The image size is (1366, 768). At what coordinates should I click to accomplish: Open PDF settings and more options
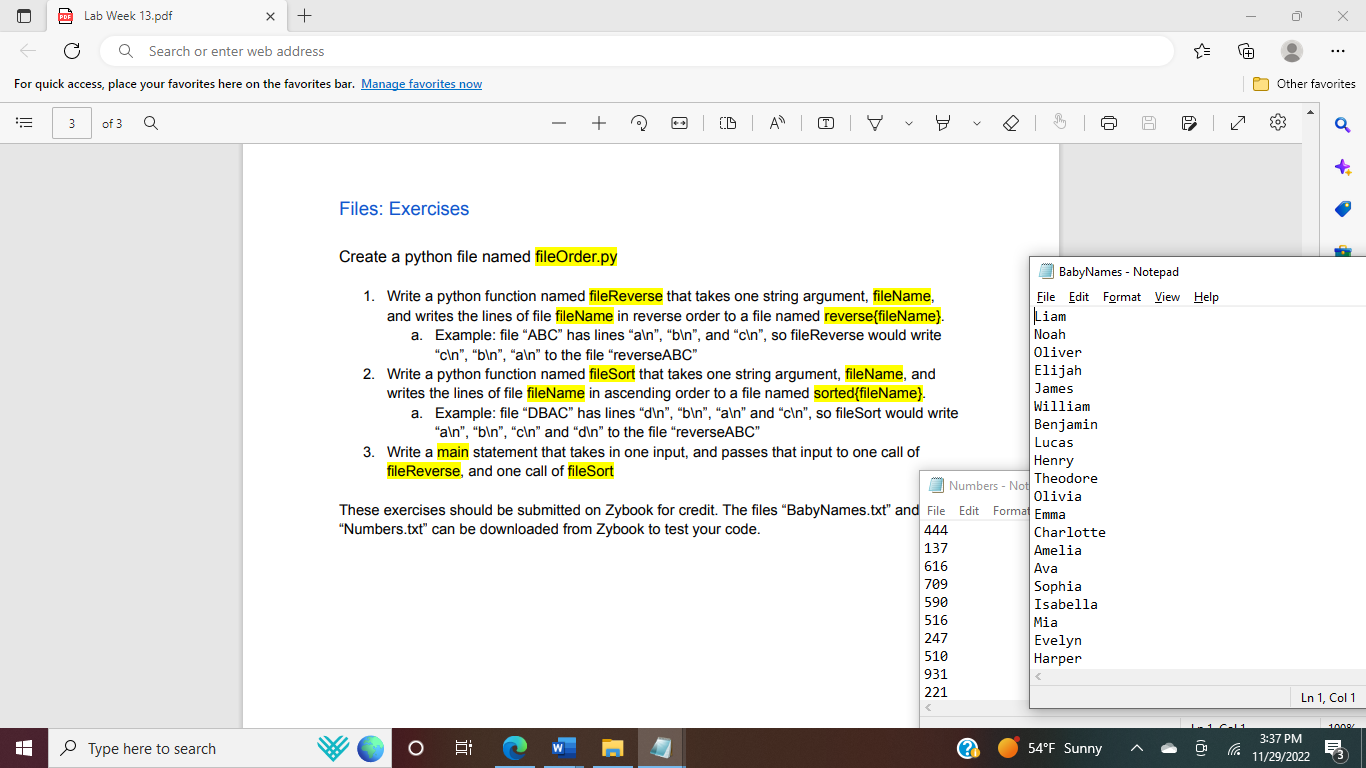[x=1278, y=122]
